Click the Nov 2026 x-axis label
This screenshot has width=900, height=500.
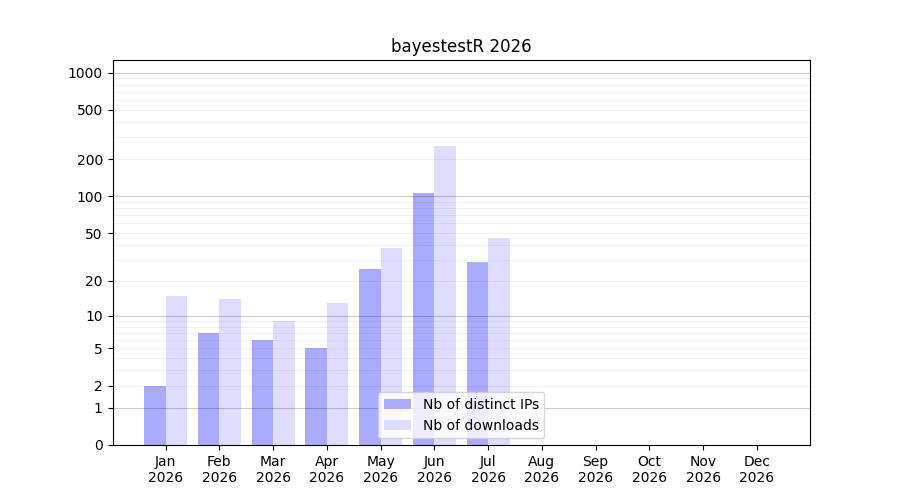[x=704, y=469]
